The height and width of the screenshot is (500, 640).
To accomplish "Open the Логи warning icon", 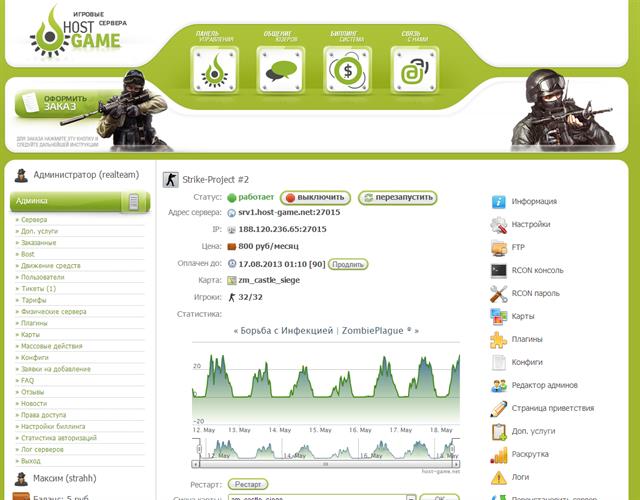I will (x=499, y=478).
